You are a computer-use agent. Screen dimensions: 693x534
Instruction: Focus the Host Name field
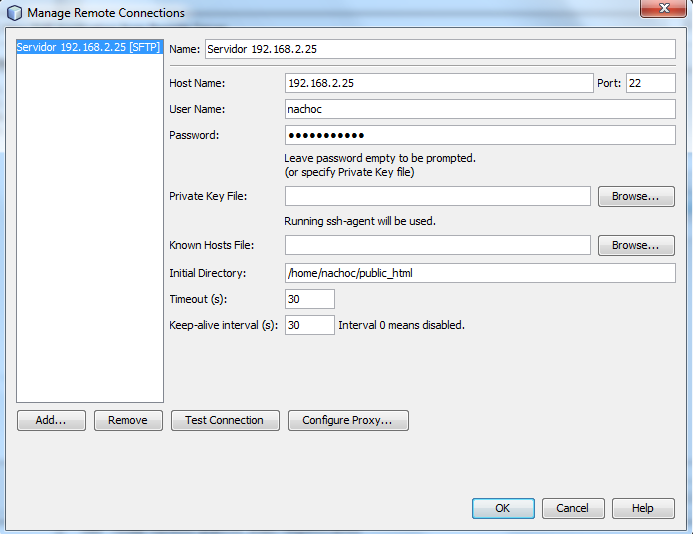coord(439,83)
